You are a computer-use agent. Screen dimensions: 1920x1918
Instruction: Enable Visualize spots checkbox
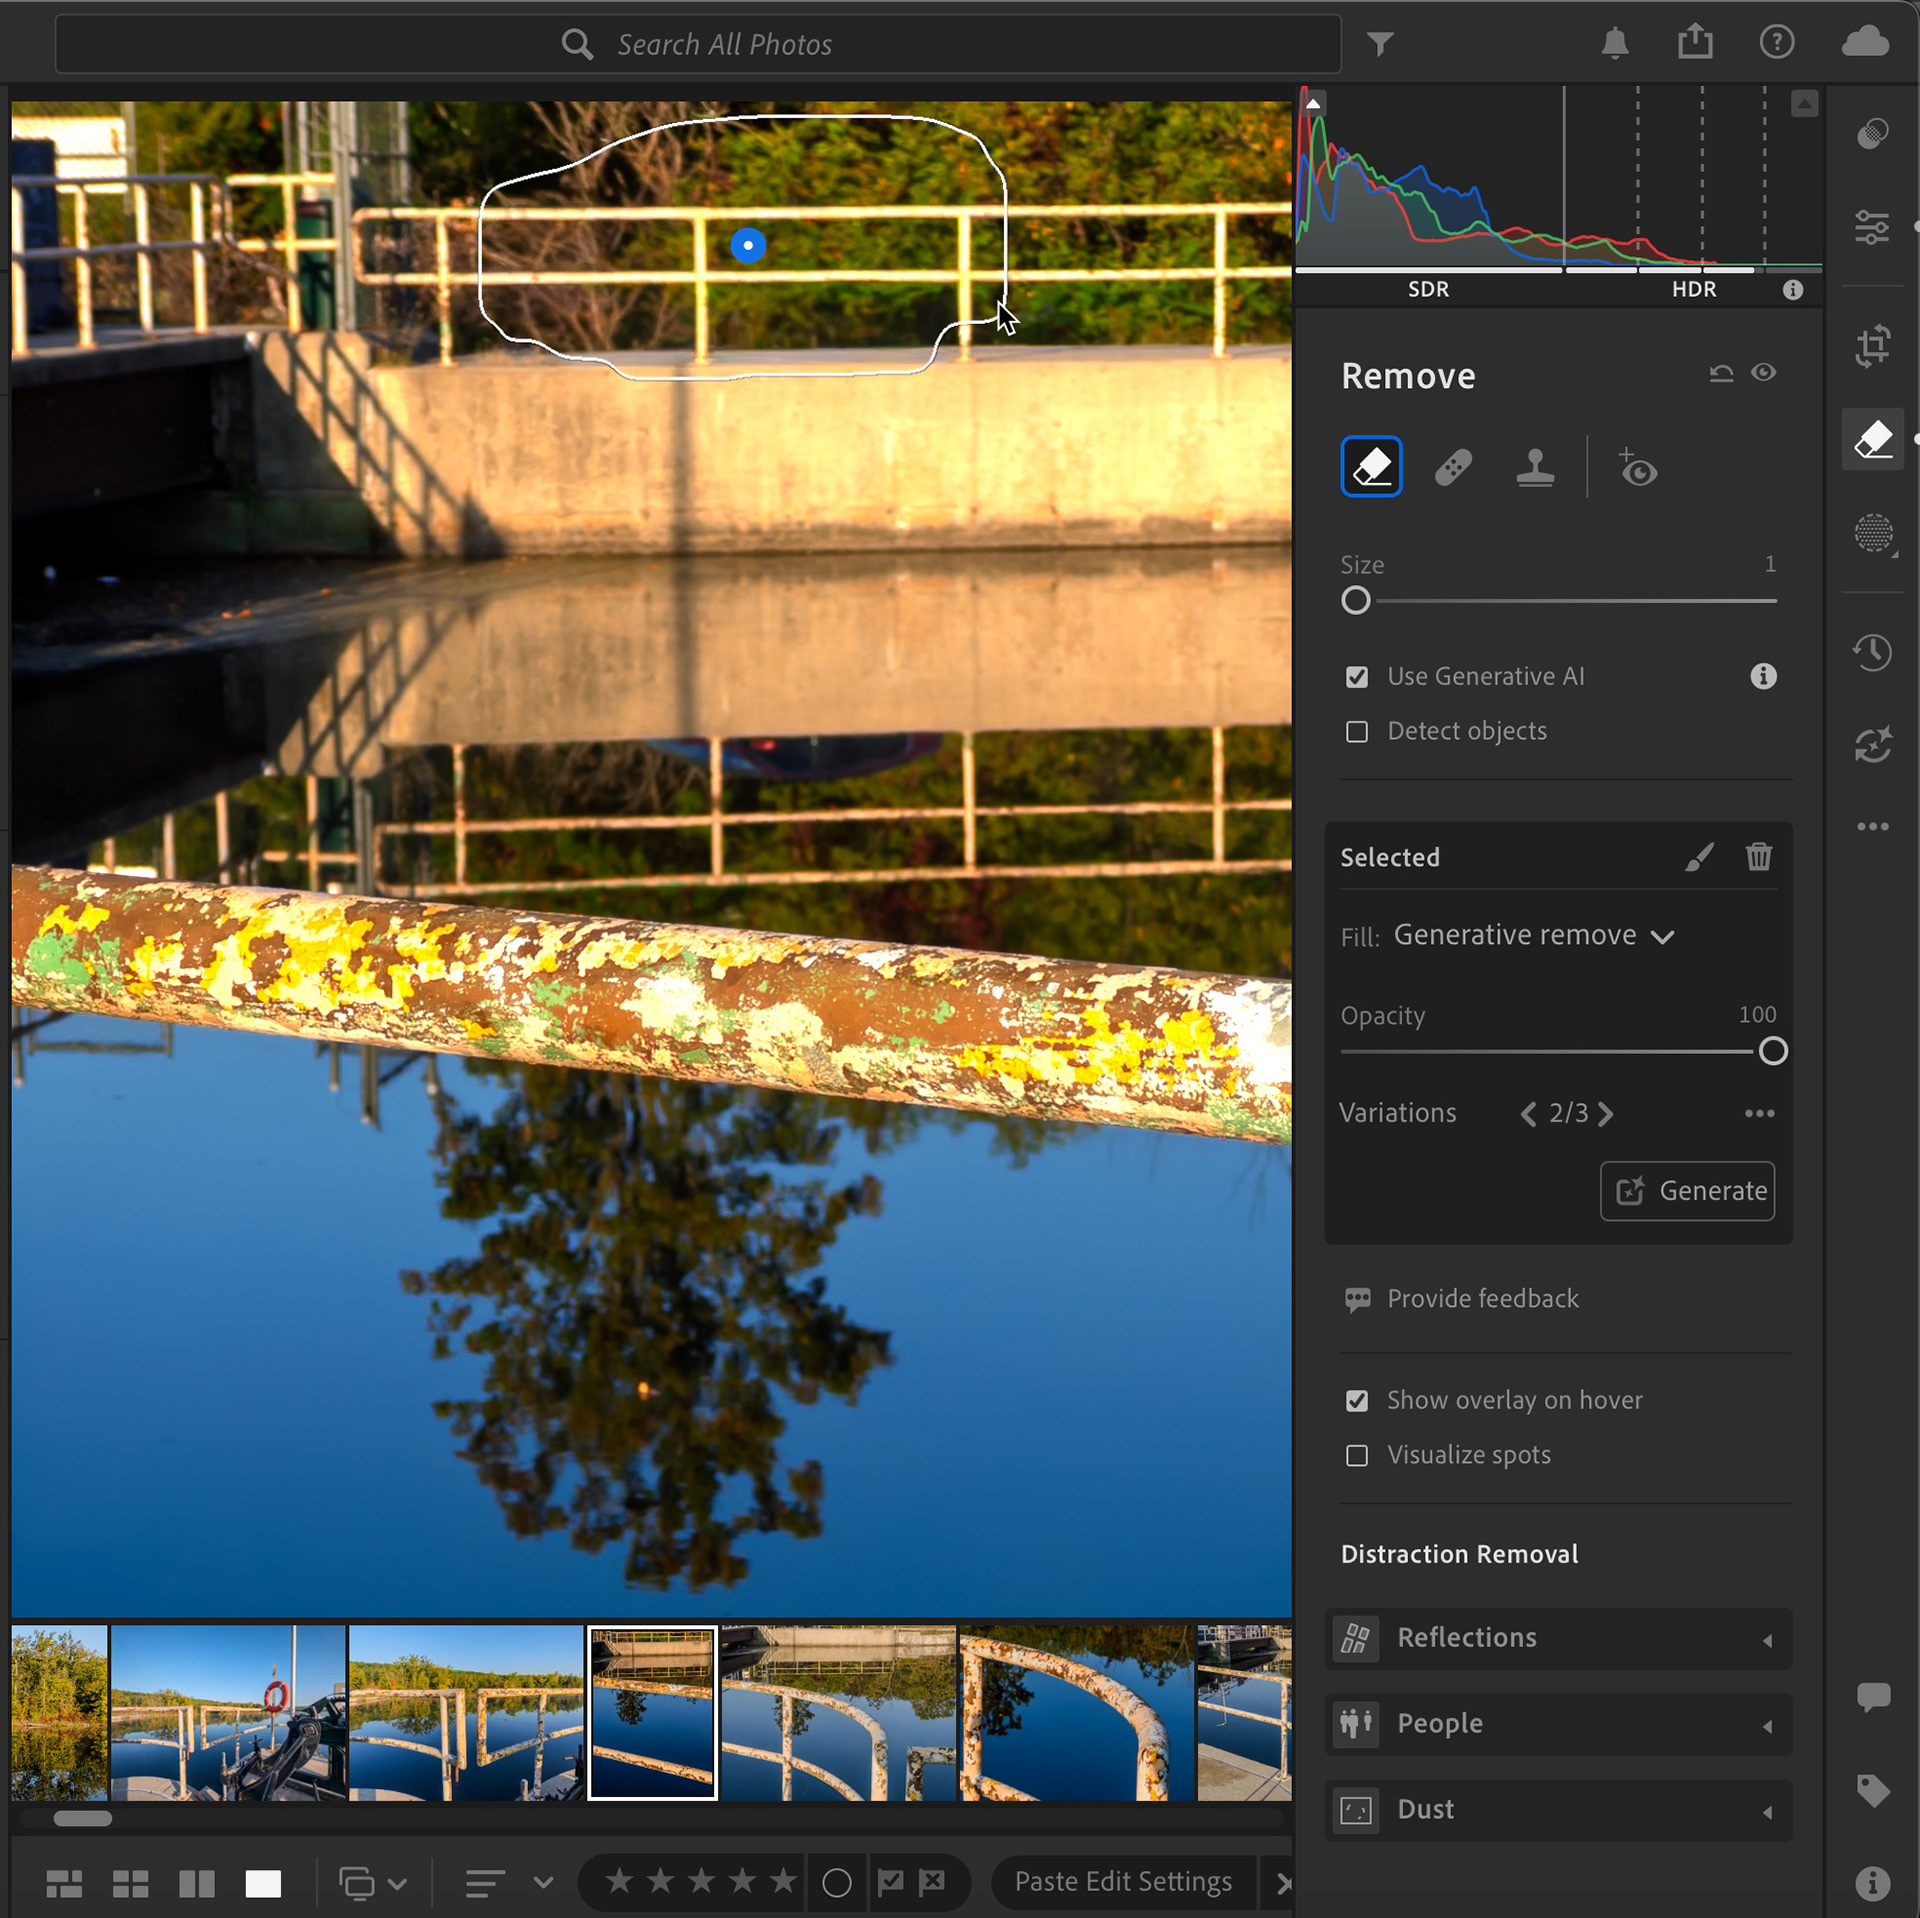click(1356, 1455)
